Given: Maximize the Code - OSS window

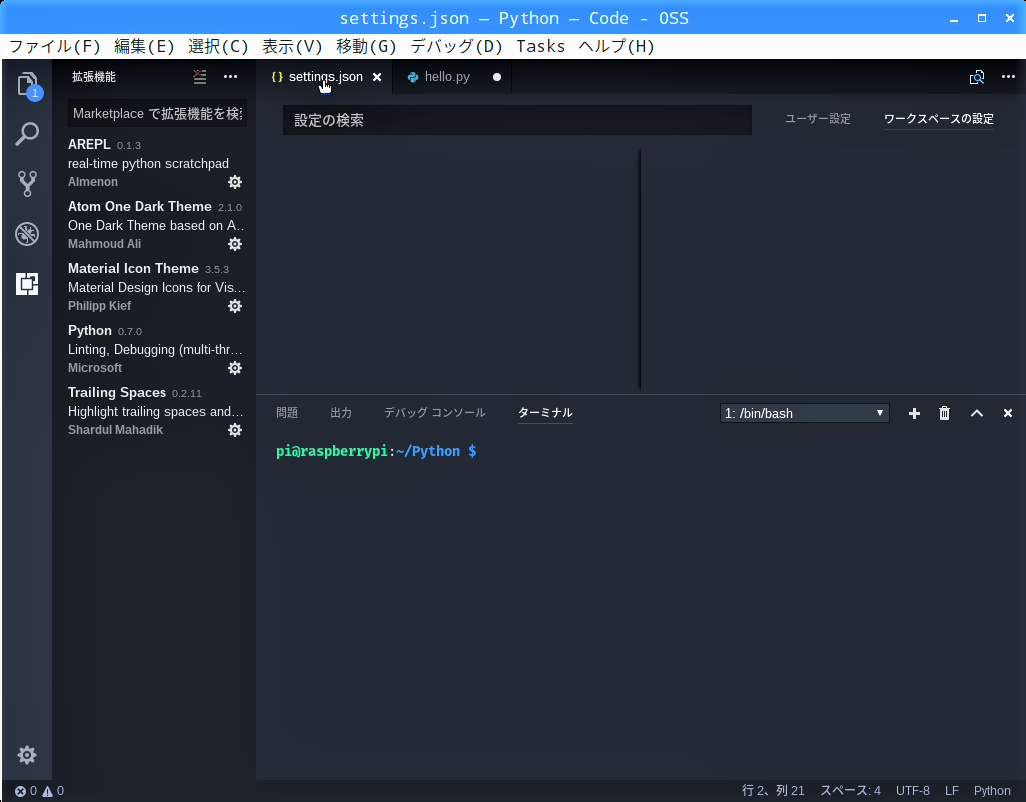Looking at the screenshot, I should tap(982, 18).
